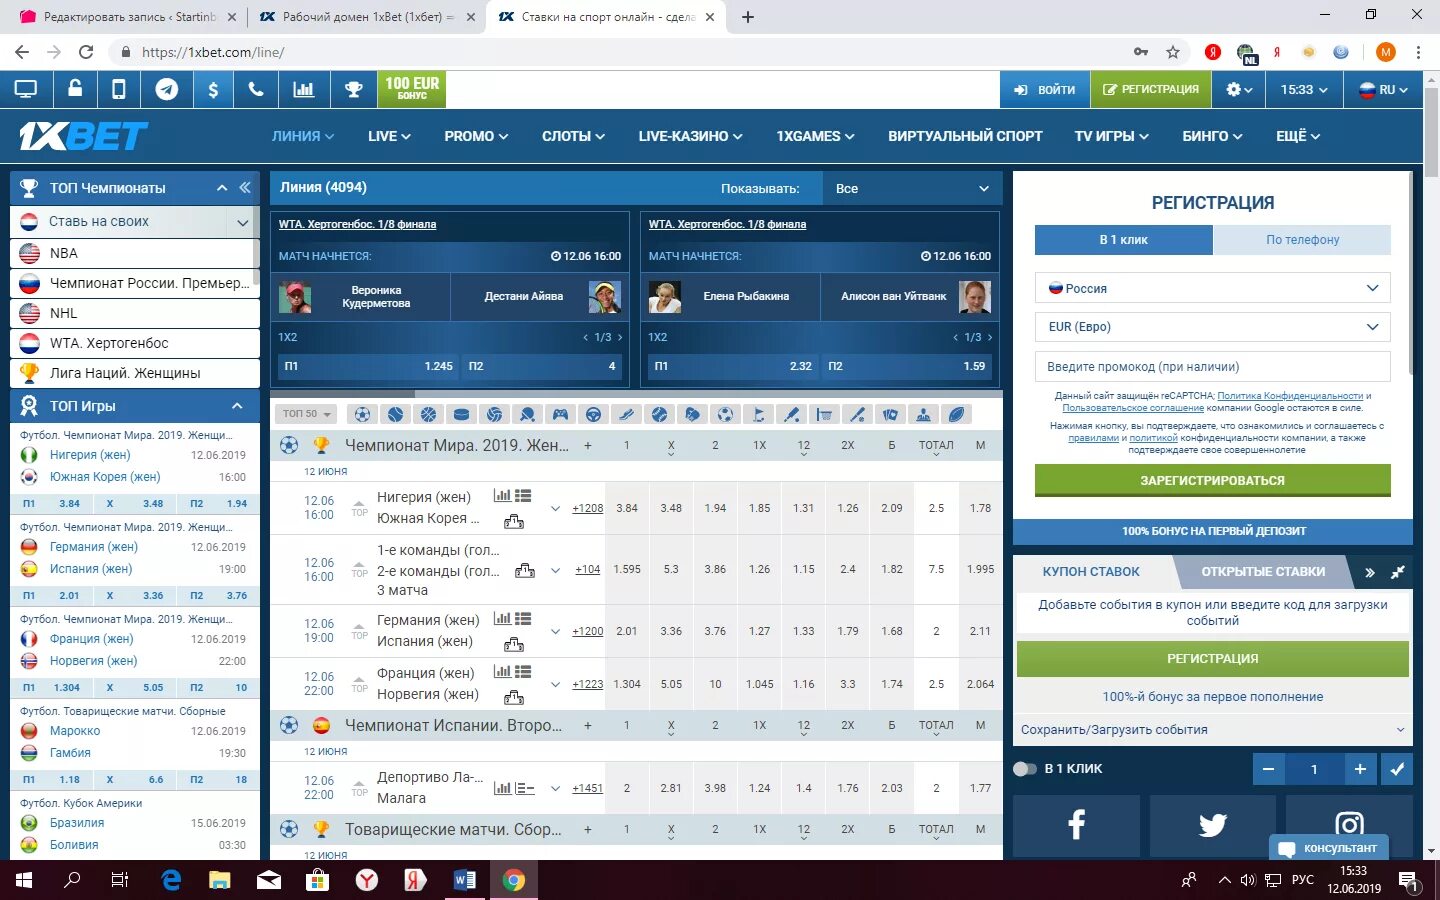Filter by boxing glove icon
Image resolution: width=1440 pixels, height=900 pixels.
pyautogui.click(x=692, y=414)
